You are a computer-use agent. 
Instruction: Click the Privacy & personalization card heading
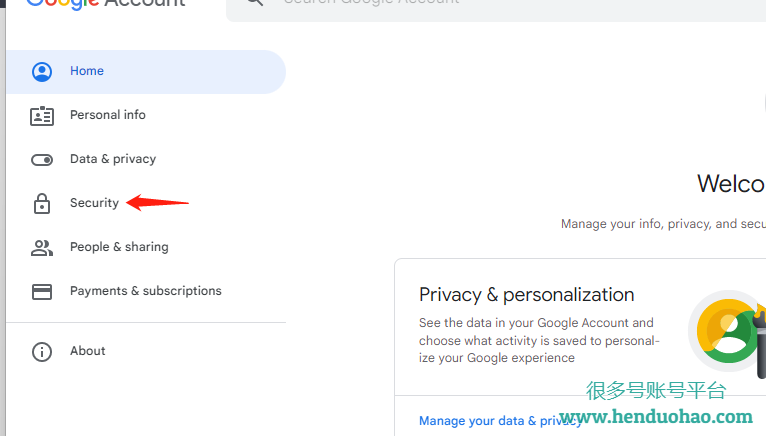pos(526,295)
